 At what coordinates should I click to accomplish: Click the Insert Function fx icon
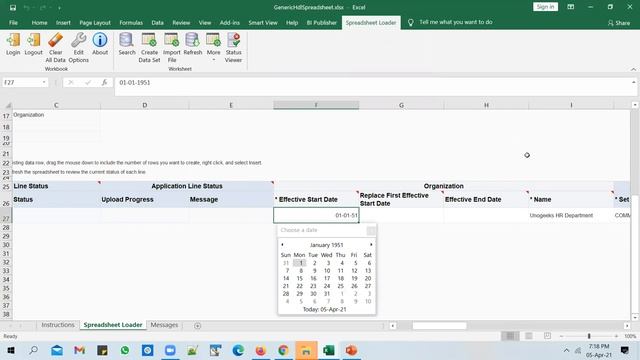pos(104,82)
